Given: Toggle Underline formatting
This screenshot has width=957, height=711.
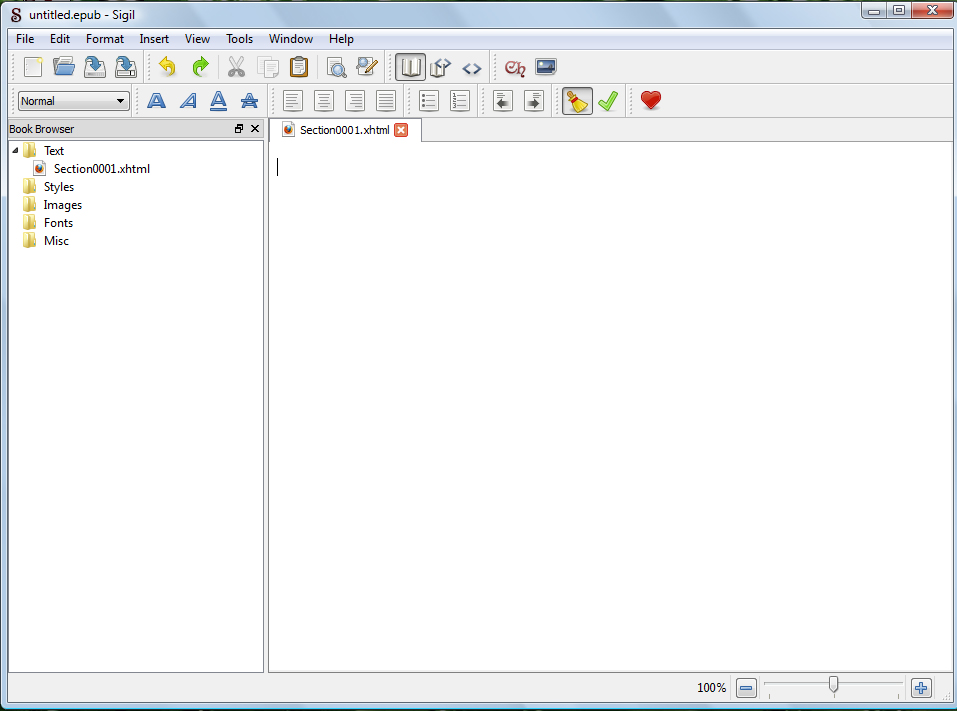Looking at the screenshot, I should (x=218, y=101).
